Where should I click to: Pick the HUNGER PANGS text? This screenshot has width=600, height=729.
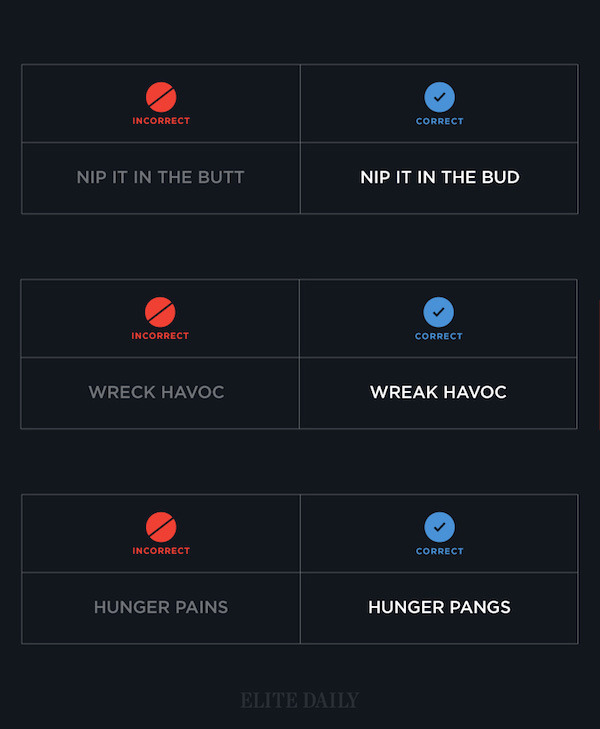(x=439, y=607)
